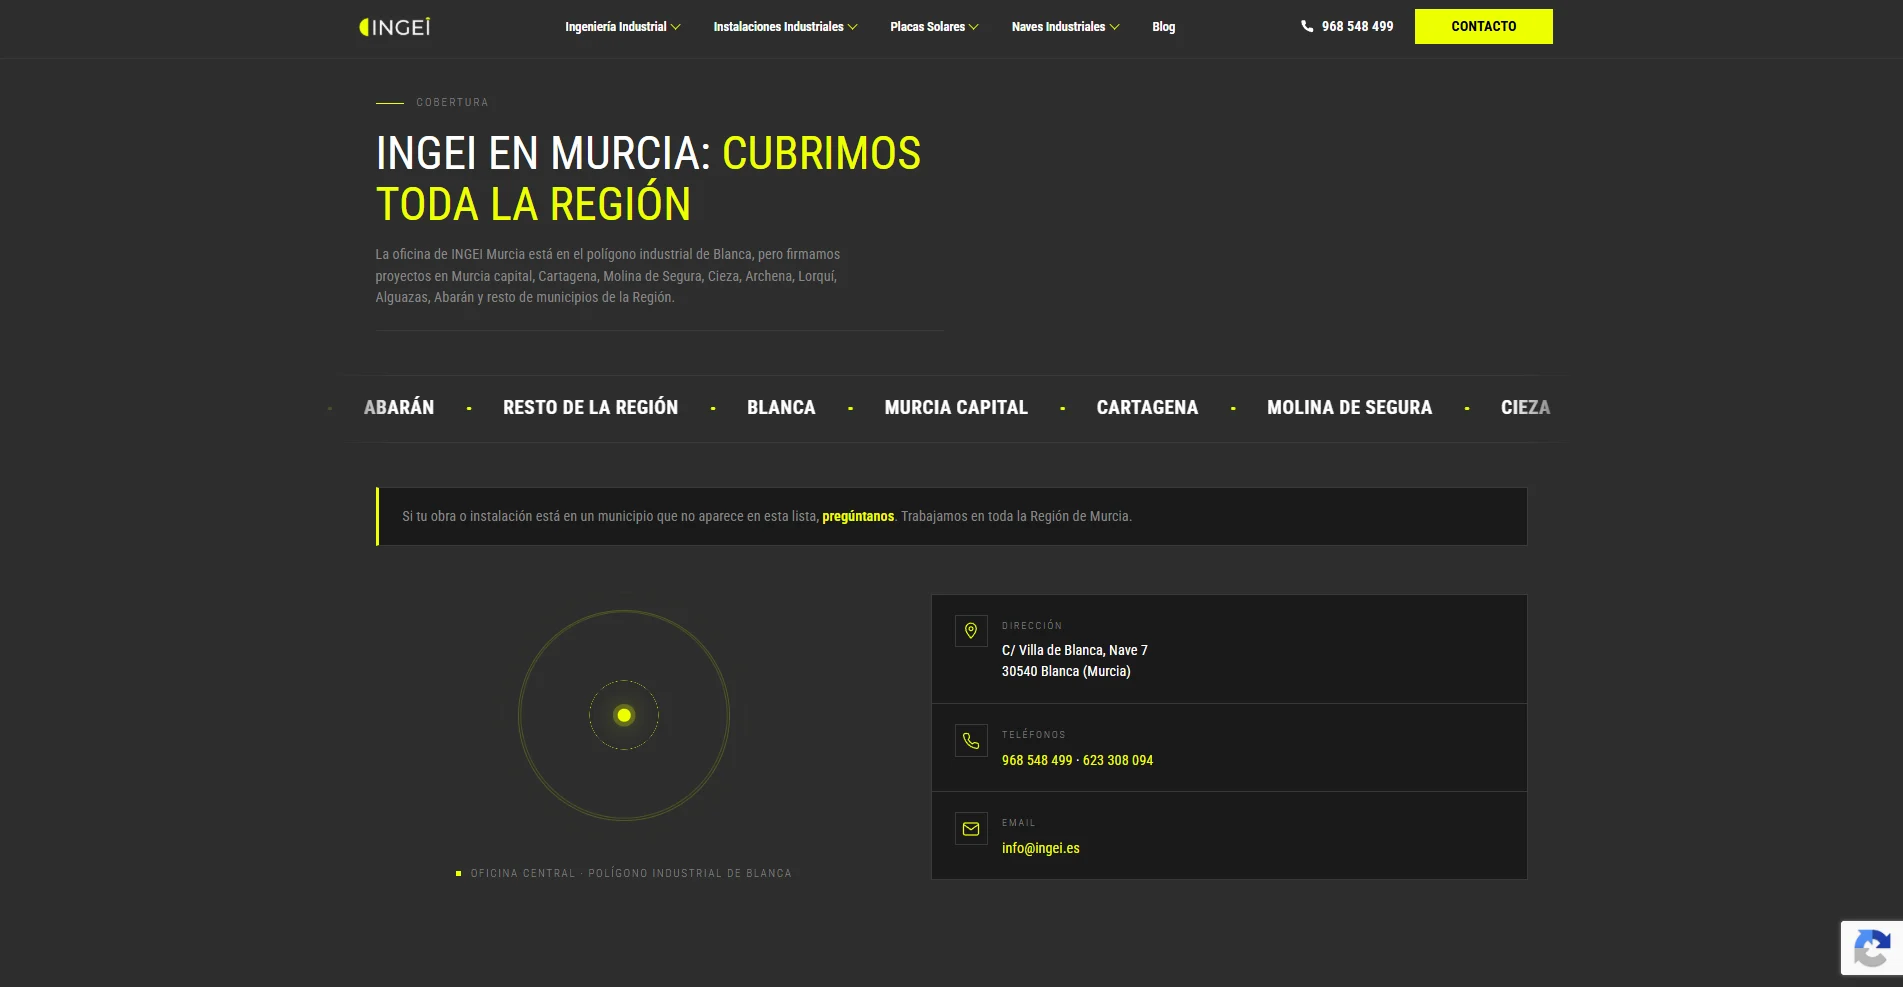Click the phone icon in the header
Viewport: 1903px width, 987px height.
pos(1307,26)
